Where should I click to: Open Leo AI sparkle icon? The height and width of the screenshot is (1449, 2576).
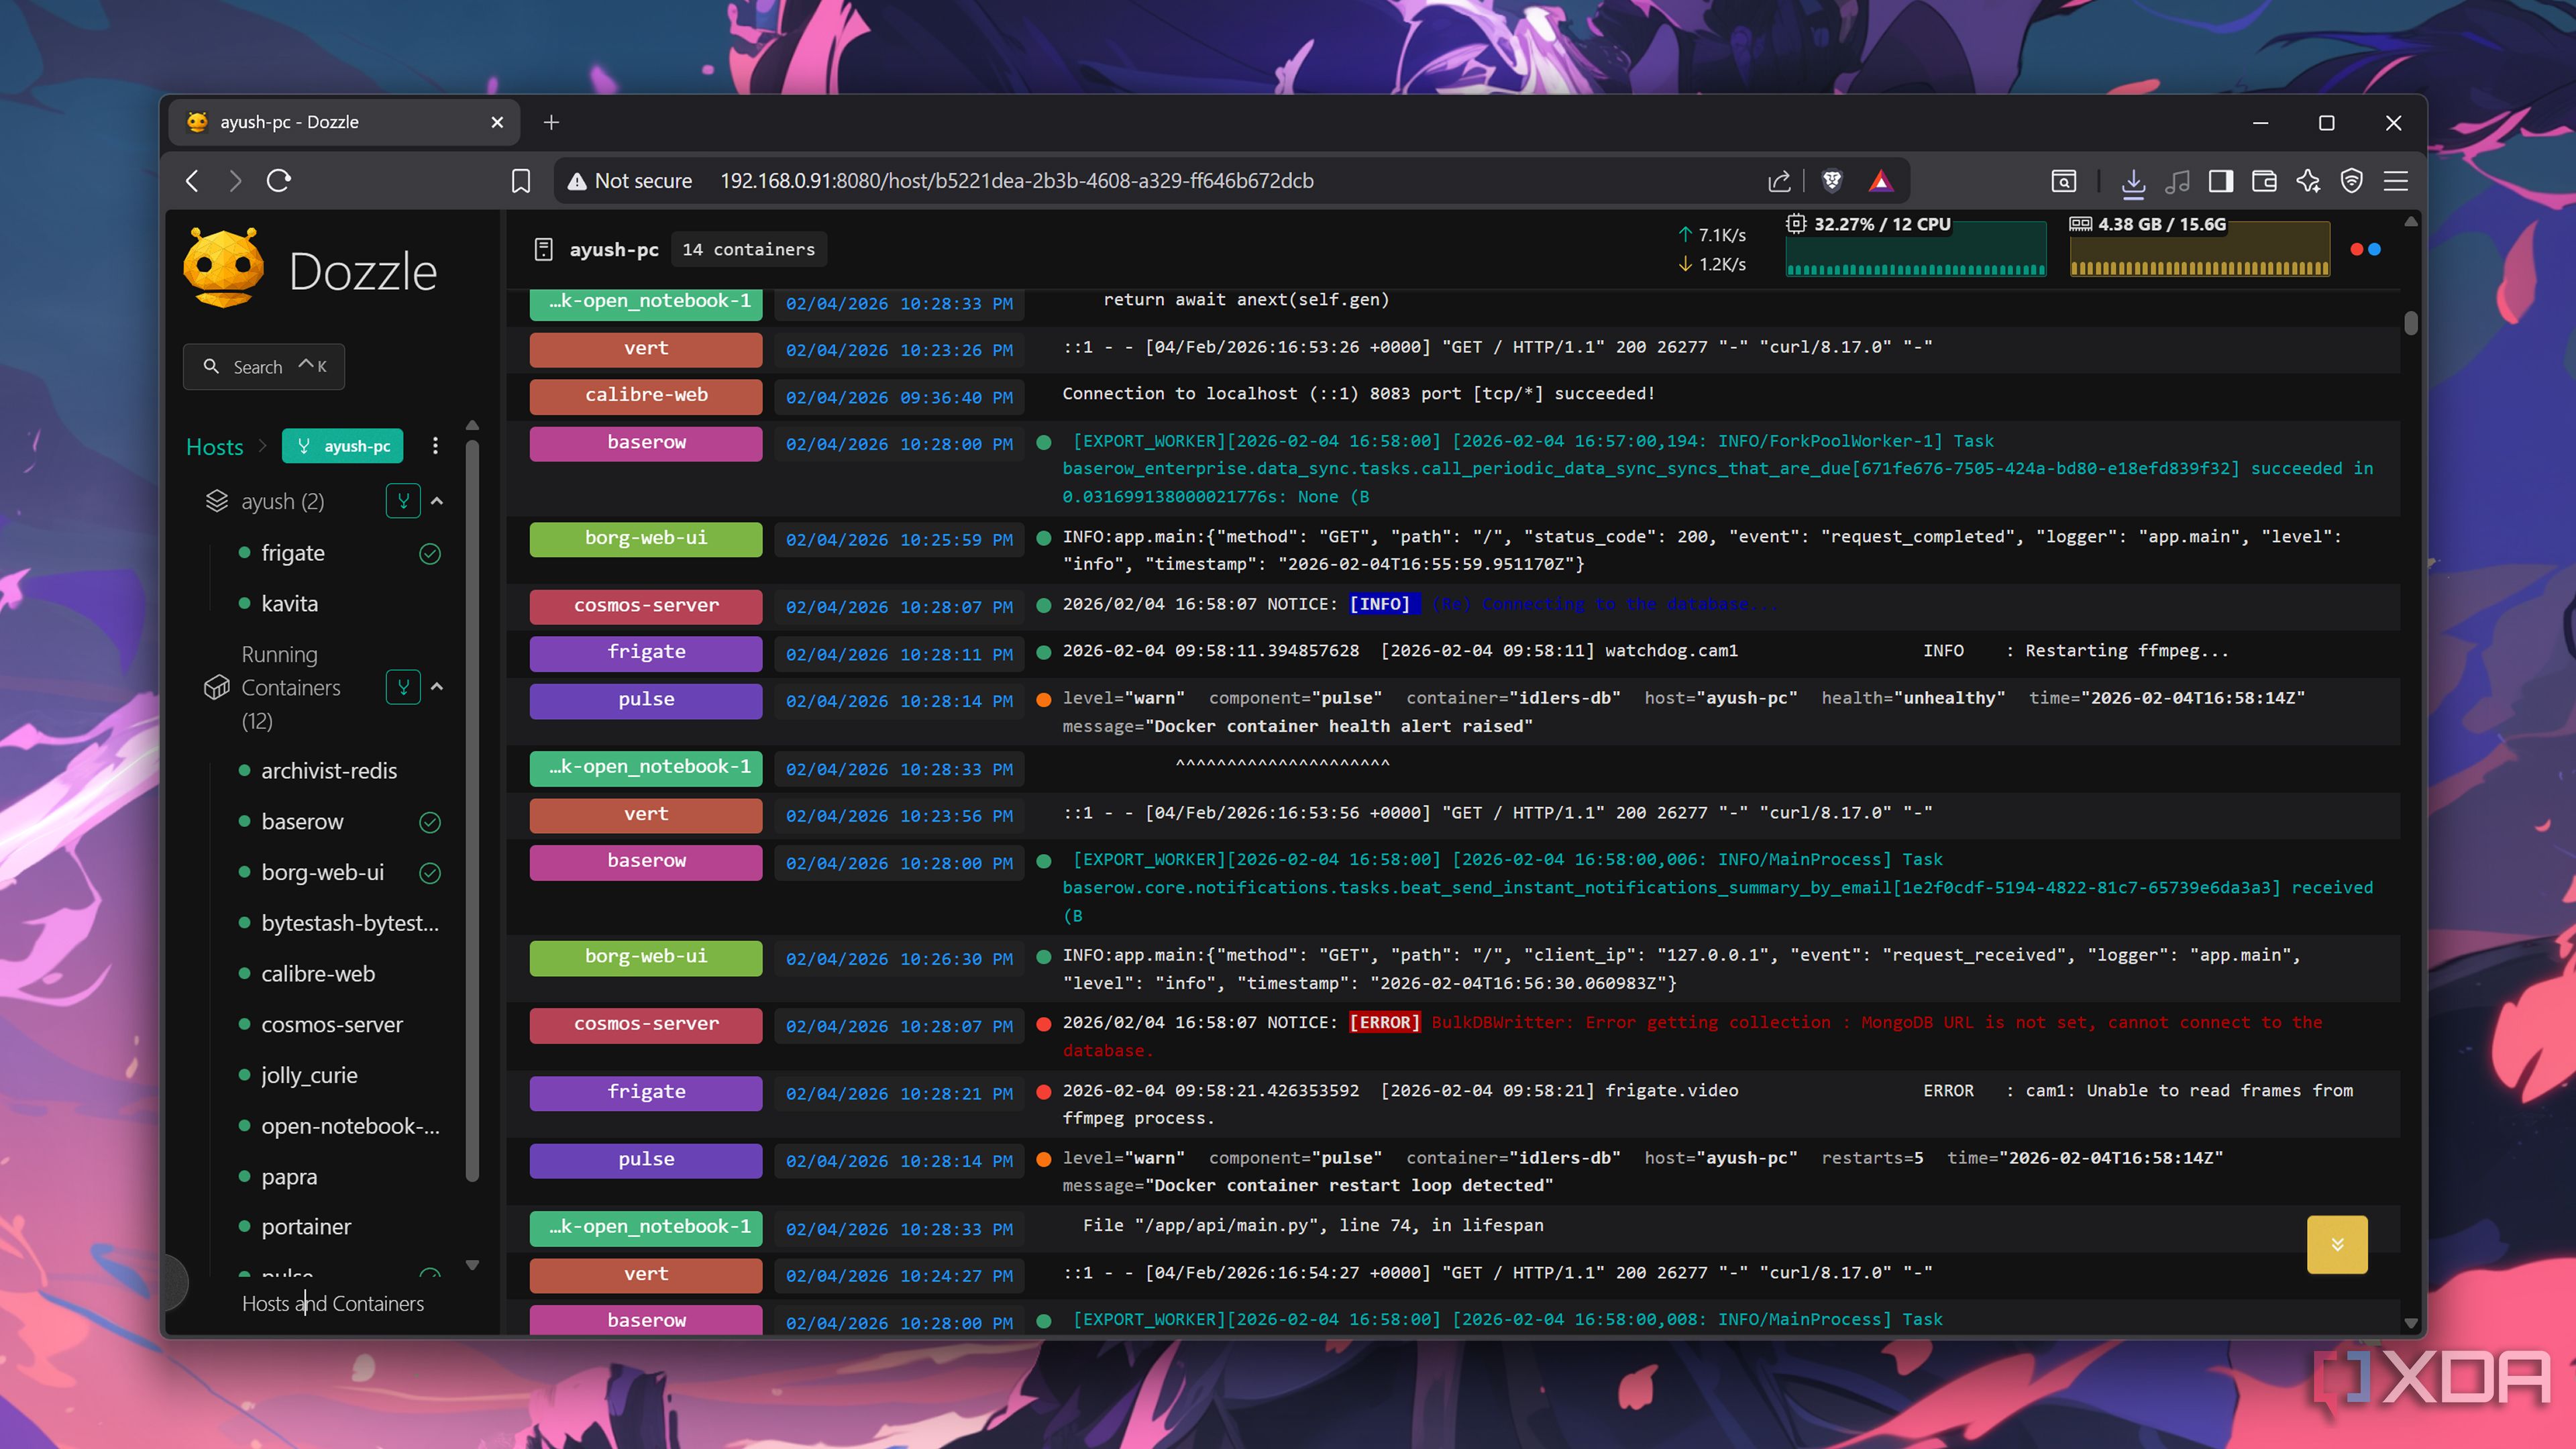pos(2308,181)
